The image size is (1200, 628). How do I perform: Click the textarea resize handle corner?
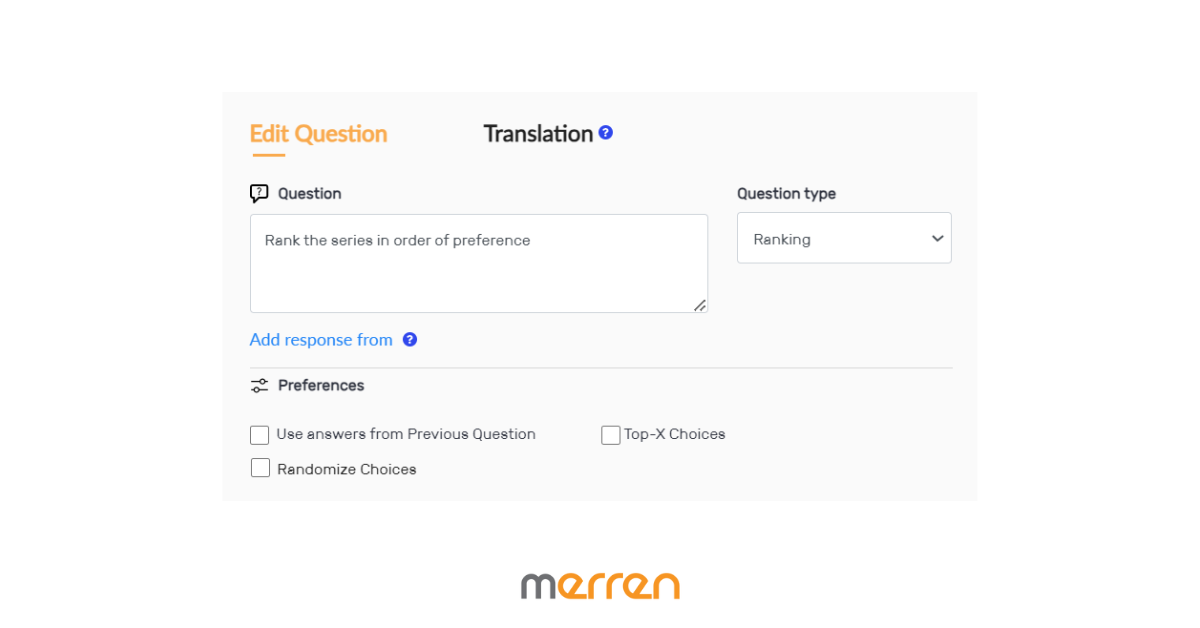(x=700, y=305)
